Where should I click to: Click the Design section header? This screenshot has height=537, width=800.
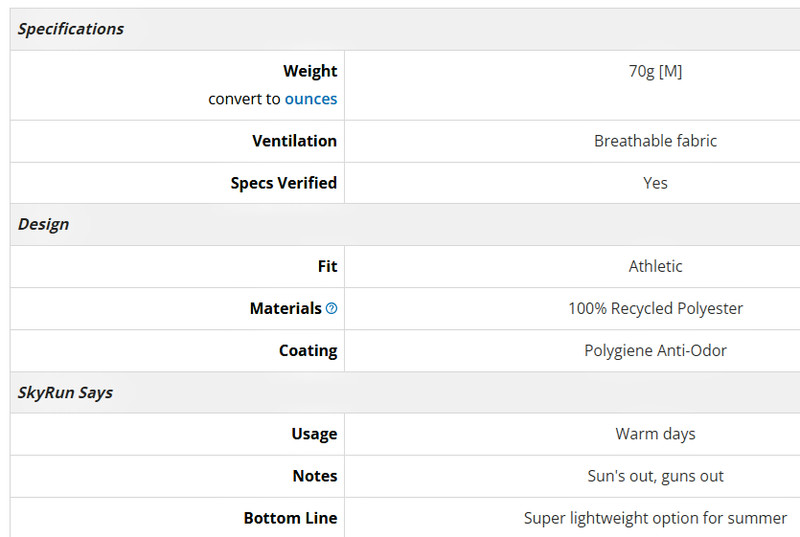[43, 224]
